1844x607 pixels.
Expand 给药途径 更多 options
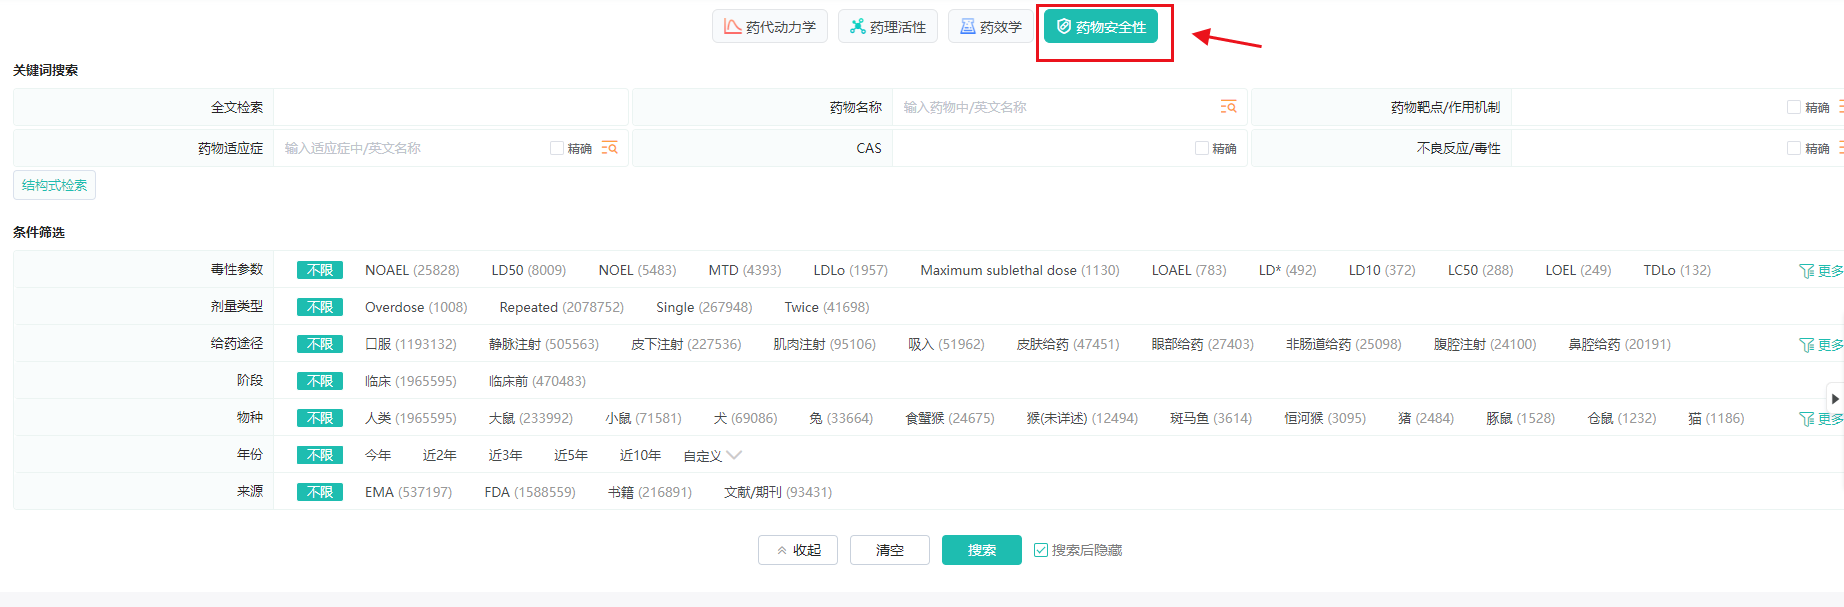[x=1830, y=345]
